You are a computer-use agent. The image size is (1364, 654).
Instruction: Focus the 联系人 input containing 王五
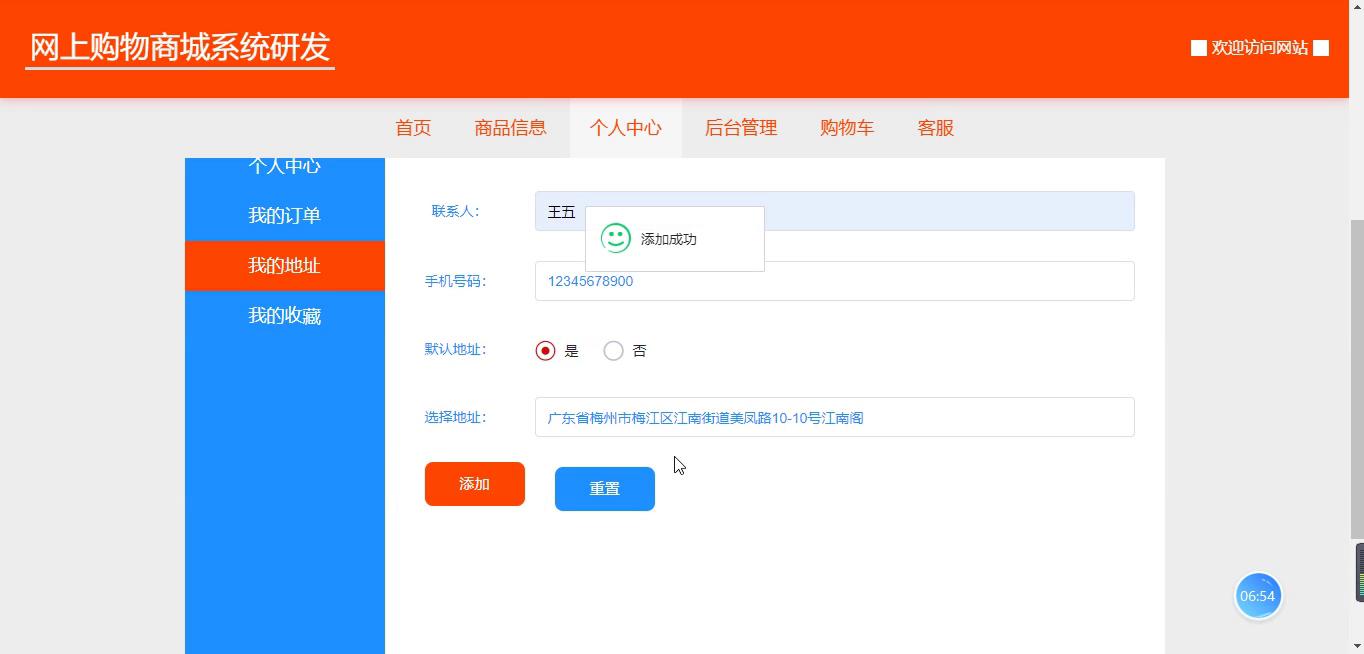[x=950, y=211]
